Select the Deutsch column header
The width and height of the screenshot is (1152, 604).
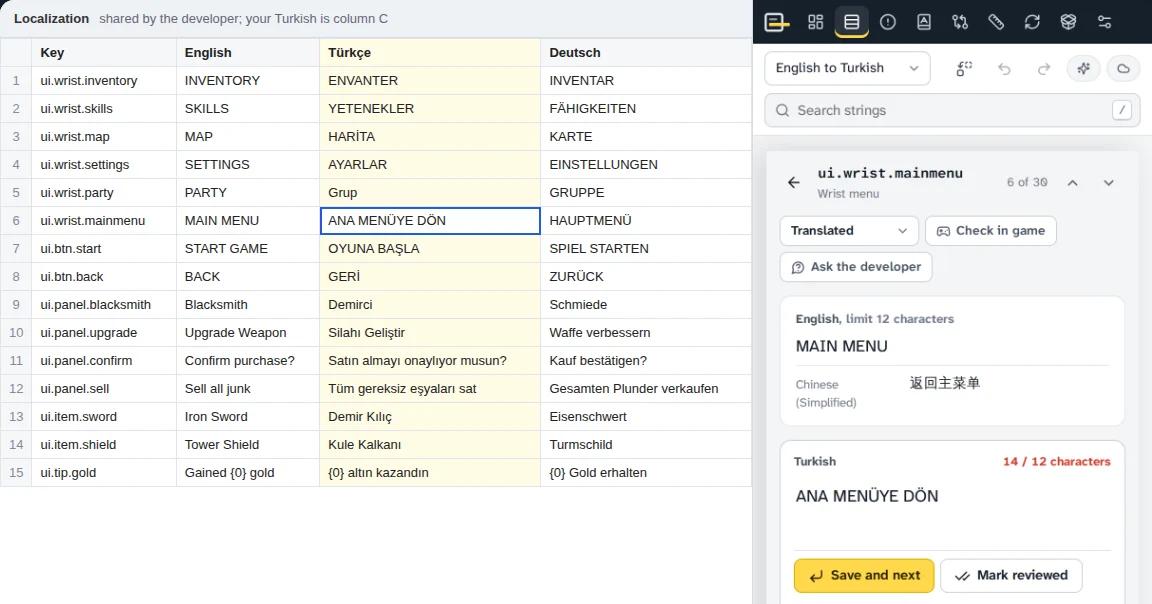tap(646, 53)
